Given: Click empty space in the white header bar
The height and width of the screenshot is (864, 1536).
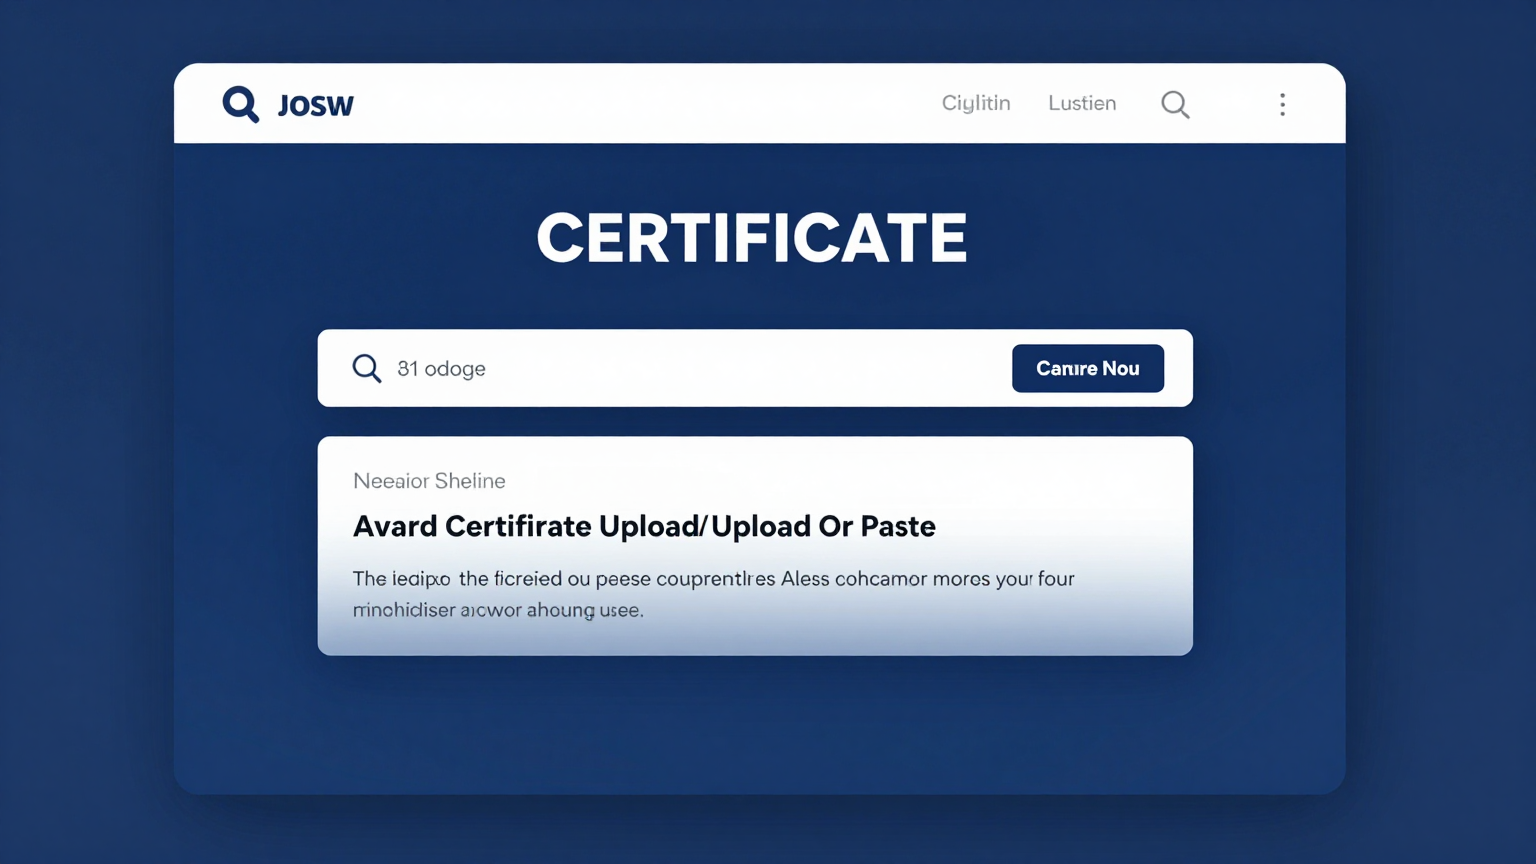Looking at the screenshot, I should [x=640, y=104].
